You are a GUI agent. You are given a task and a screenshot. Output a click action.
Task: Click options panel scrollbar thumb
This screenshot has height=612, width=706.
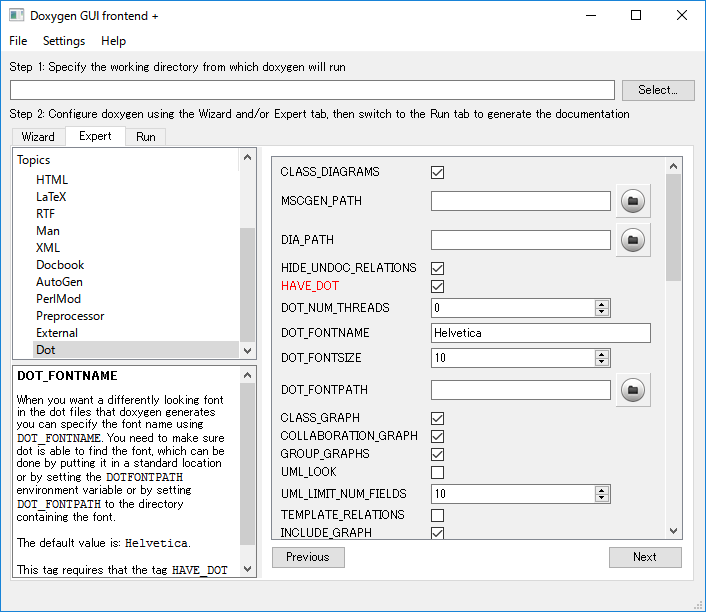pos(674,227)
